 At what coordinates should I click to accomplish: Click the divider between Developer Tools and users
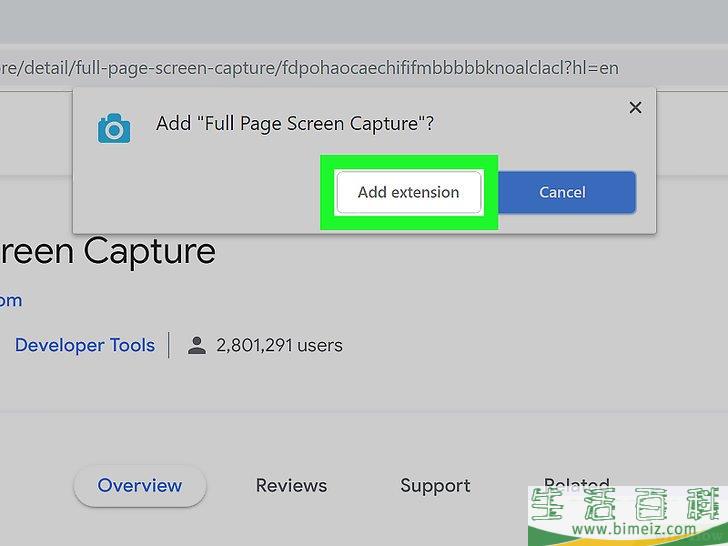click(169, 346)
